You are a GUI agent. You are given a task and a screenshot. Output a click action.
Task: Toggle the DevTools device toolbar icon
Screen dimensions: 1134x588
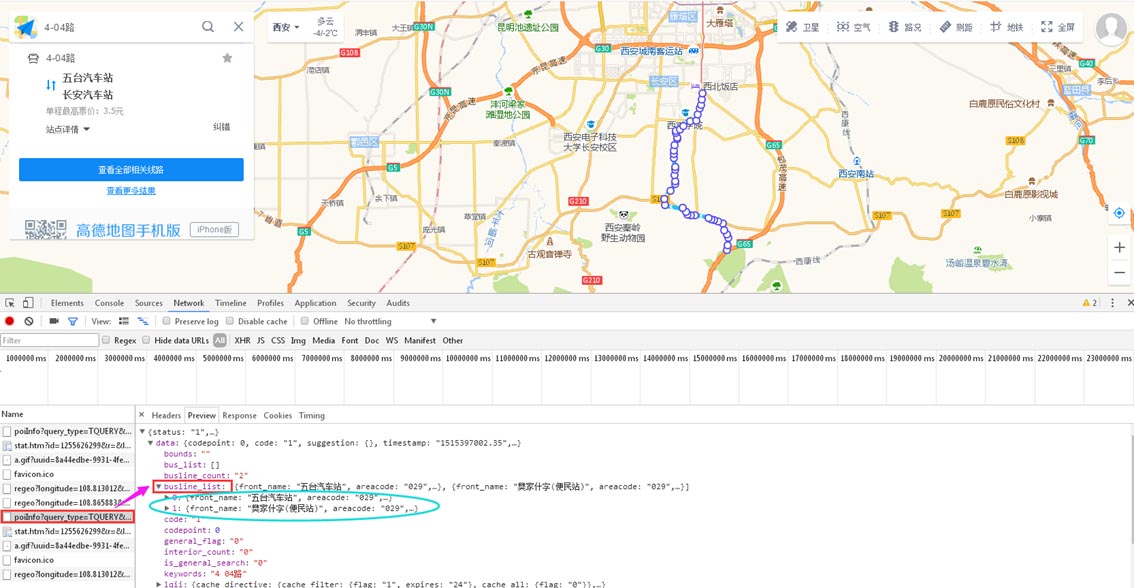point(27,303)
